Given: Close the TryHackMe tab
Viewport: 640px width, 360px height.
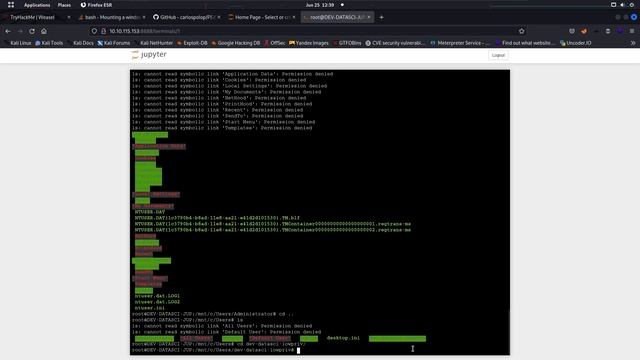Looking at the screenshot, I should pyautogui.click(x=69, y=17).
